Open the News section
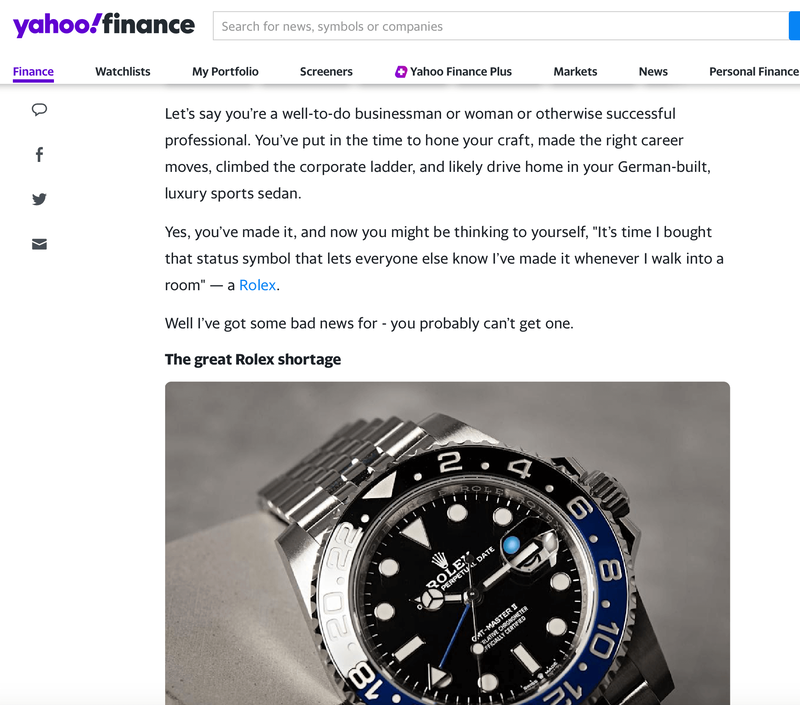Image resolution: width=800 pixels, height=705 pixels. click(x=653, y=71)
